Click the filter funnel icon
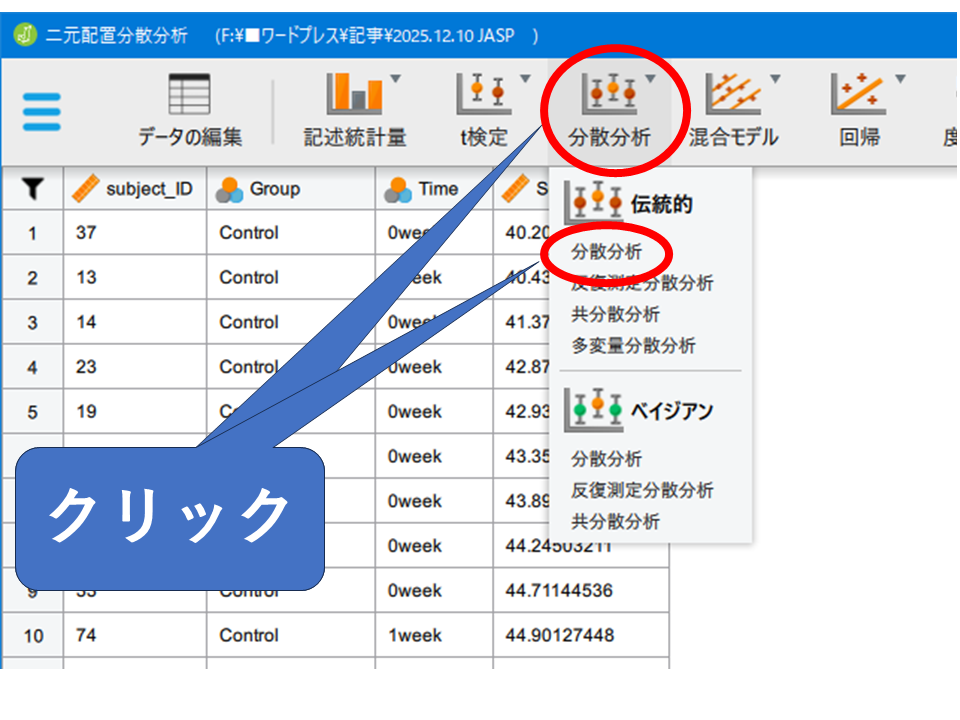This screenshot has height=720, width=960. pyautogui.click(x=32, y=188)
